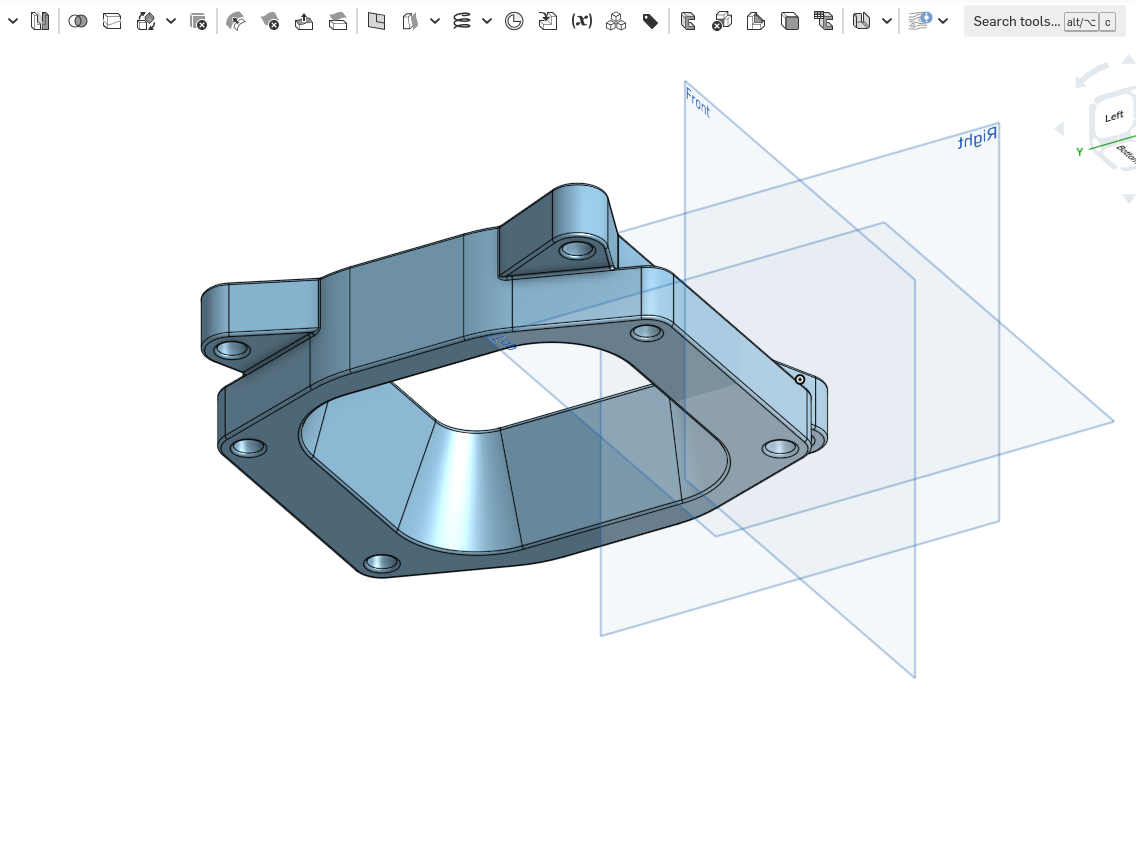Activate the Transform tool with rotating cubes
1136x861 pixels.
tap(146, 21)
